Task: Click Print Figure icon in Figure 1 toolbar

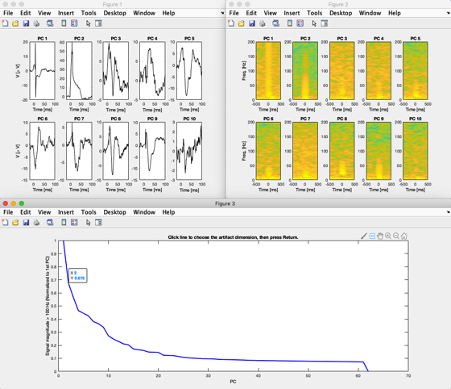Action: [37, 23]
